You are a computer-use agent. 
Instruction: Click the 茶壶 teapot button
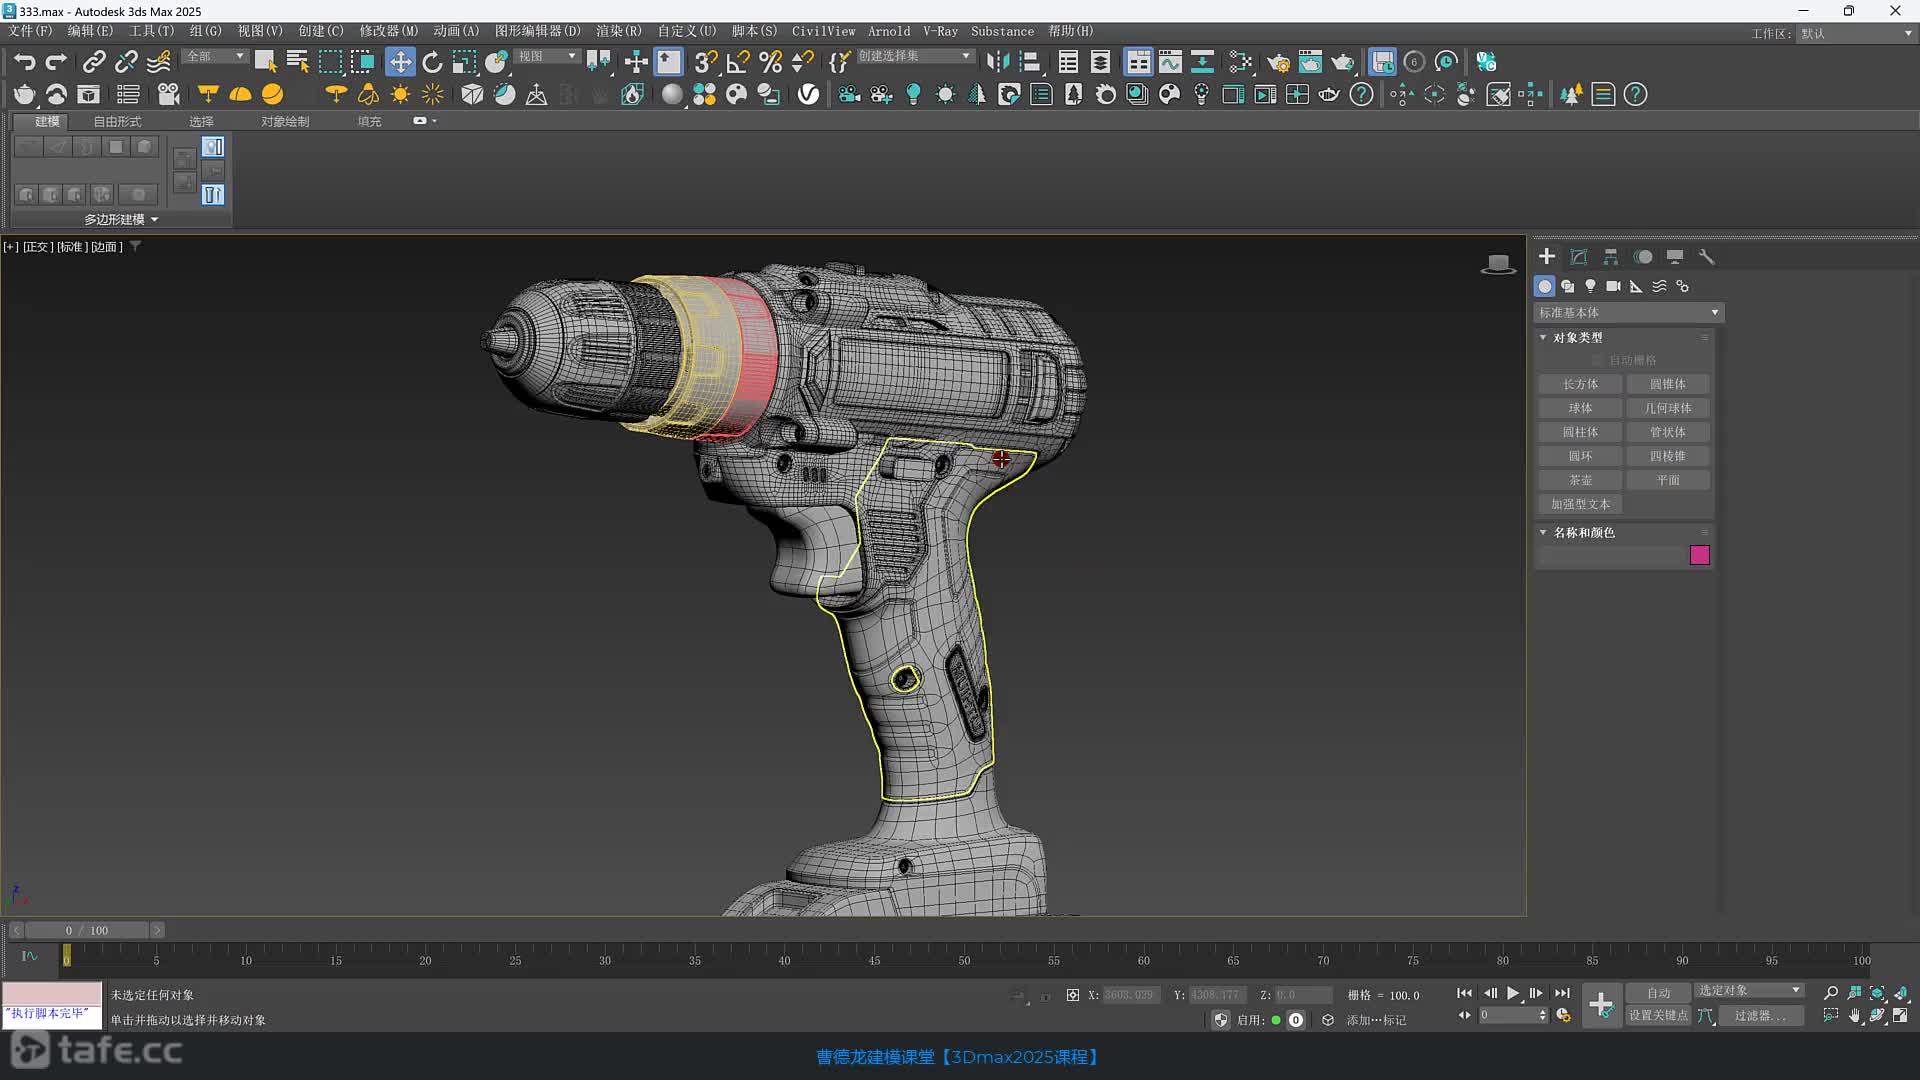coord(1580,480)
